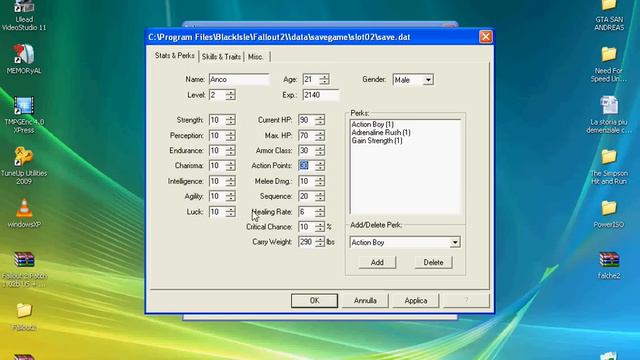Screen dimensions: 640x360
Task: Open the Misc. tab
Action: coord(256,57)
